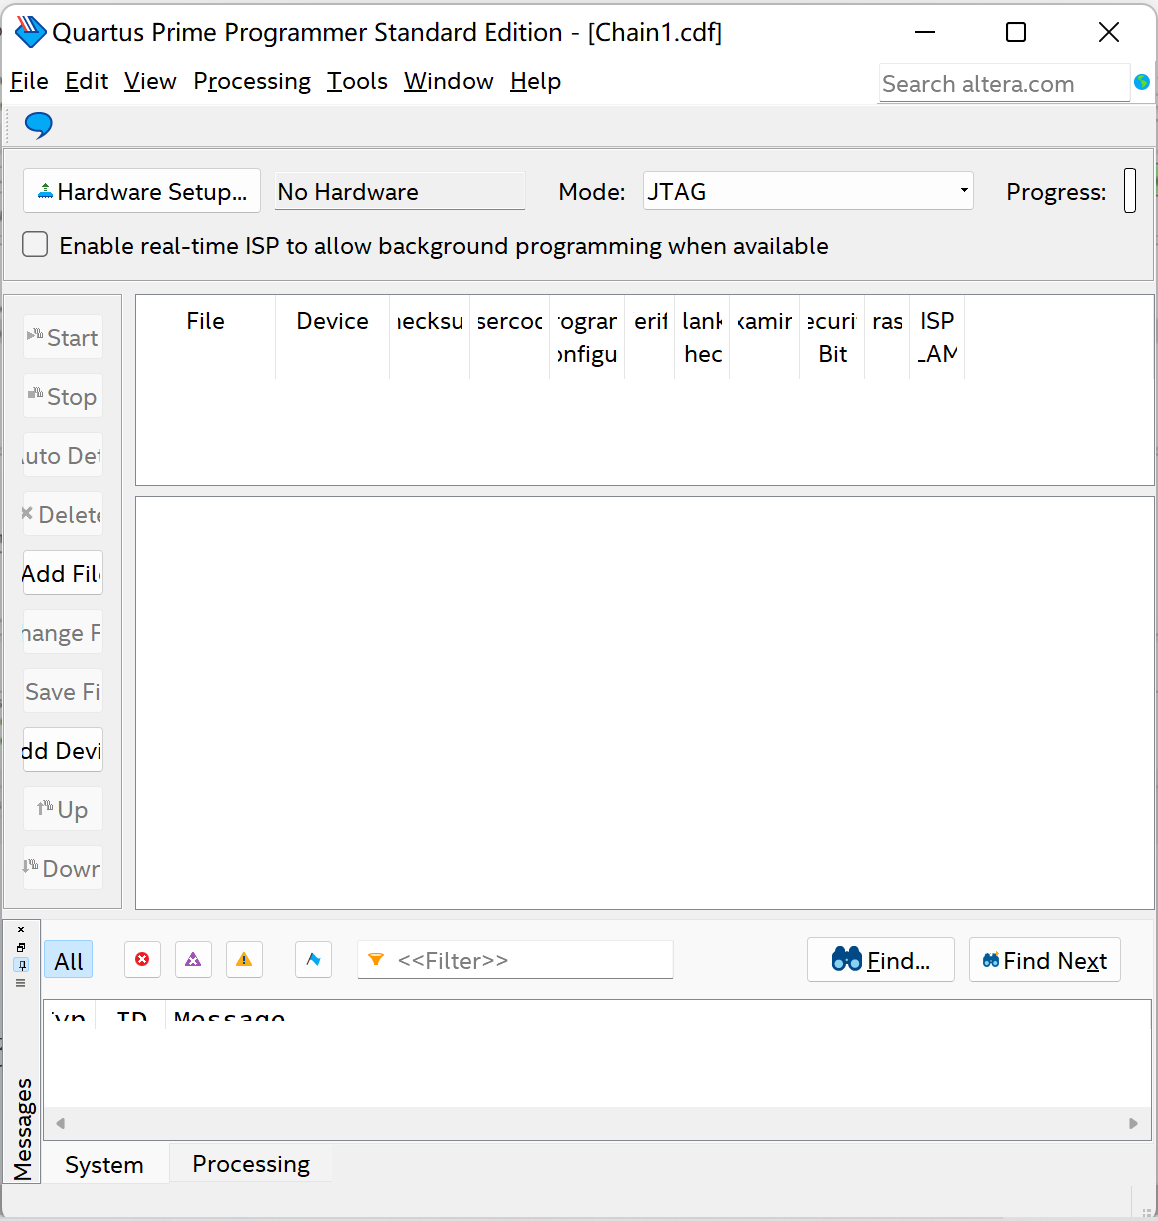1158x1221 pixels.
Task: Close the Messages panel with small x
Action: point(21,930)
